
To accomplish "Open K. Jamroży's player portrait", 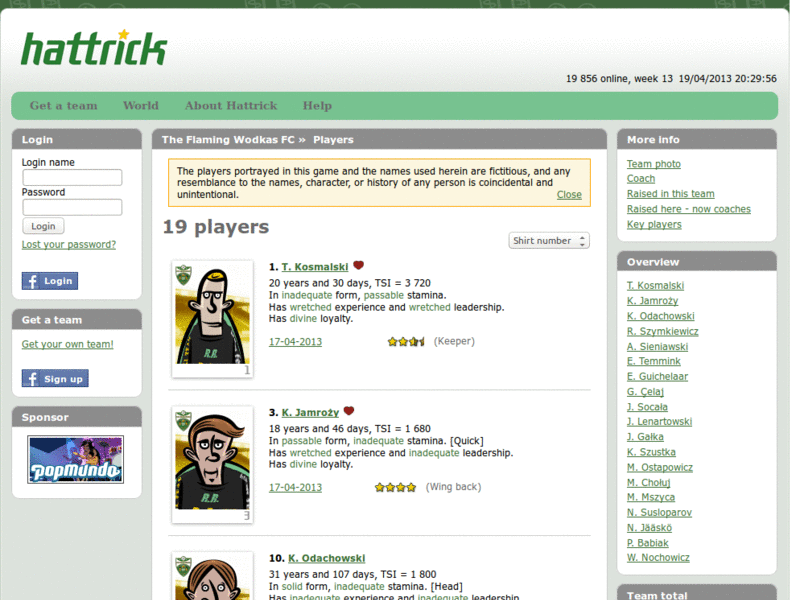I will [212, 464].
